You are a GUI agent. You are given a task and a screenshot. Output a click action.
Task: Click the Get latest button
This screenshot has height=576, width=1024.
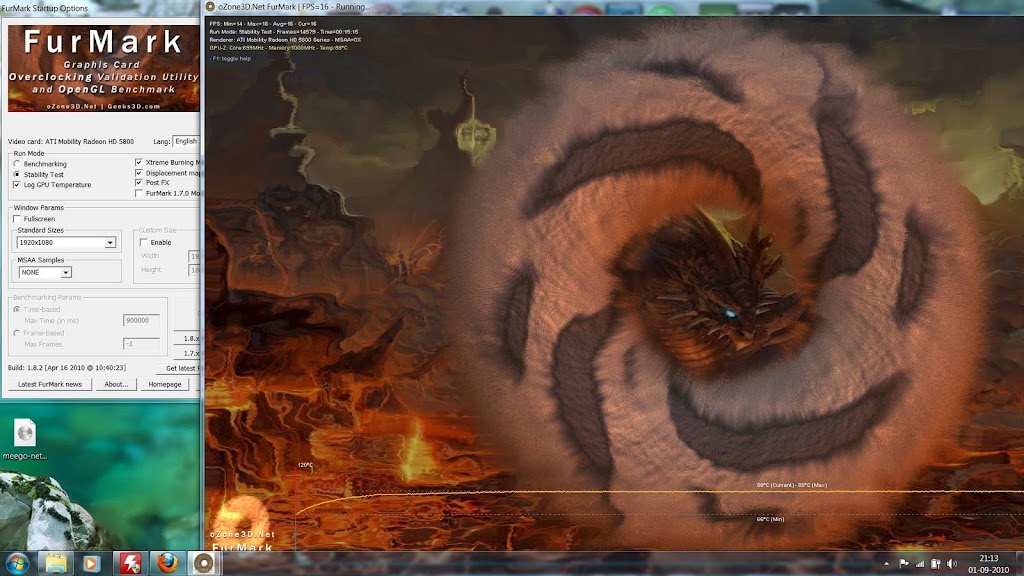[180, 368]
